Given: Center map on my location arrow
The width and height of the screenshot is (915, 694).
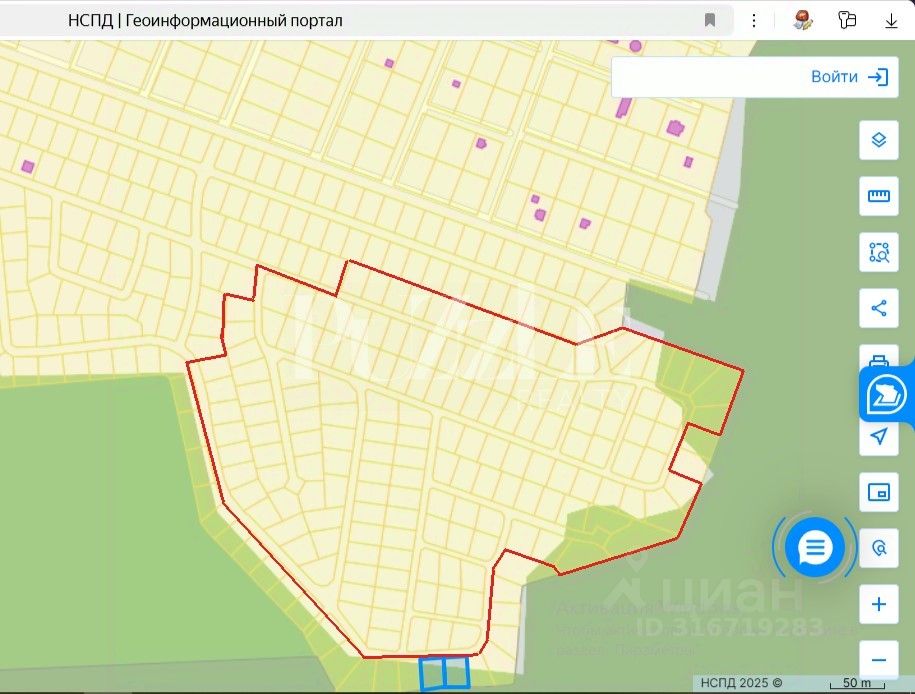Looking at the screenshot, I should point(878,437).
